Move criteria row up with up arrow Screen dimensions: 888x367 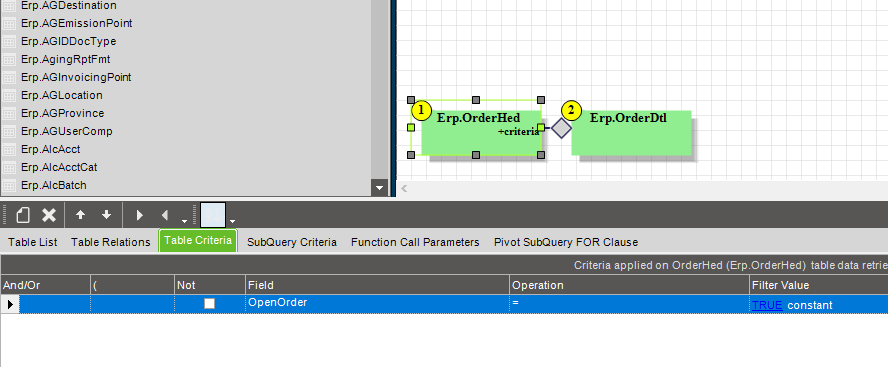tap(80, 215)
